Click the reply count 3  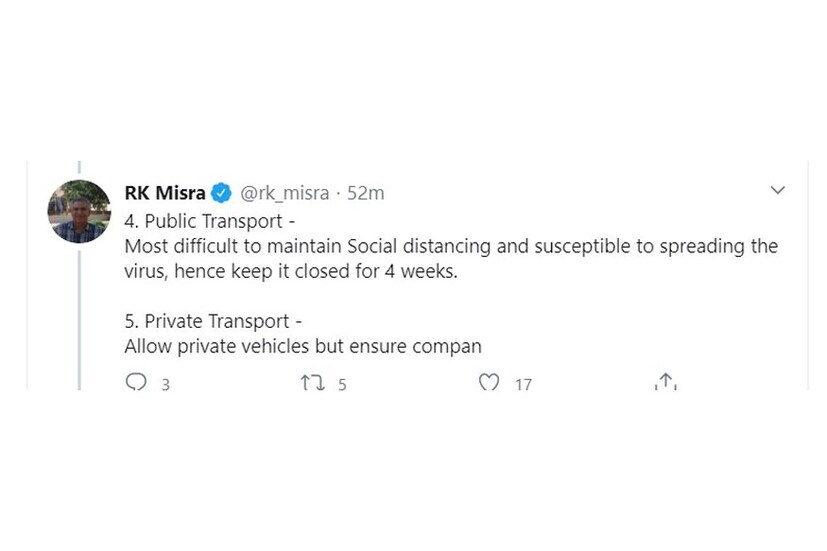pos(166,384)
